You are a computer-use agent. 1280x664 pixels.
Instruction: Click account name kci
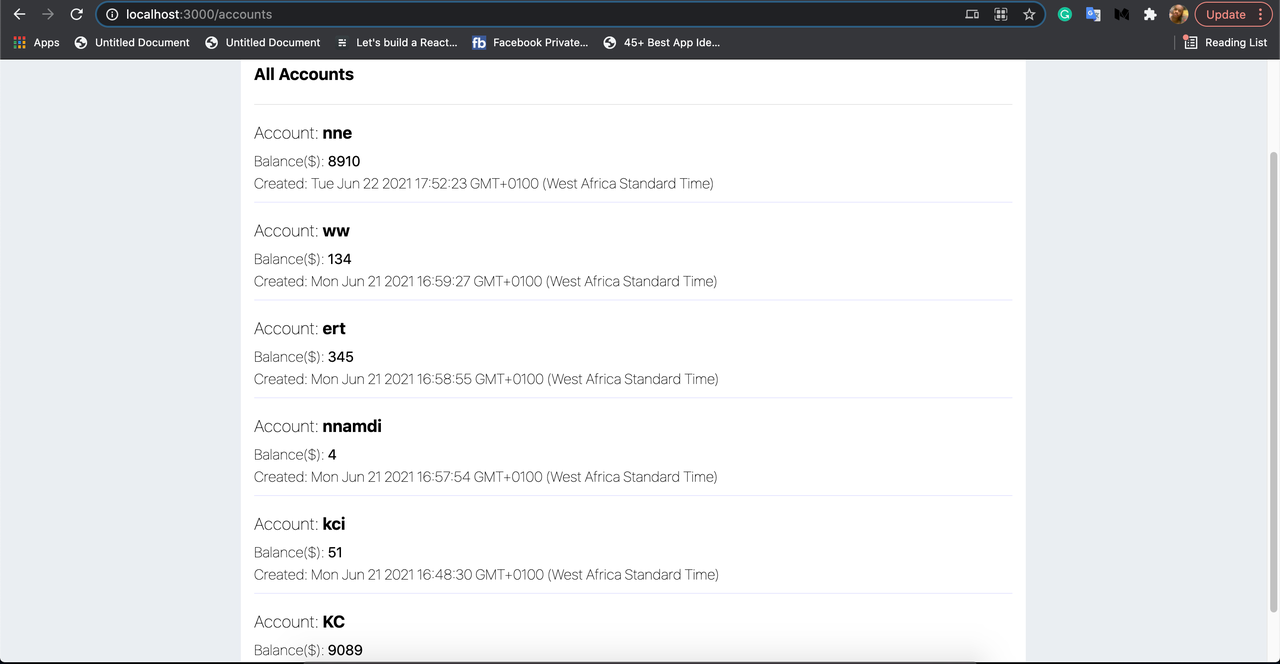pyautogui.click(x=334, y=524)
